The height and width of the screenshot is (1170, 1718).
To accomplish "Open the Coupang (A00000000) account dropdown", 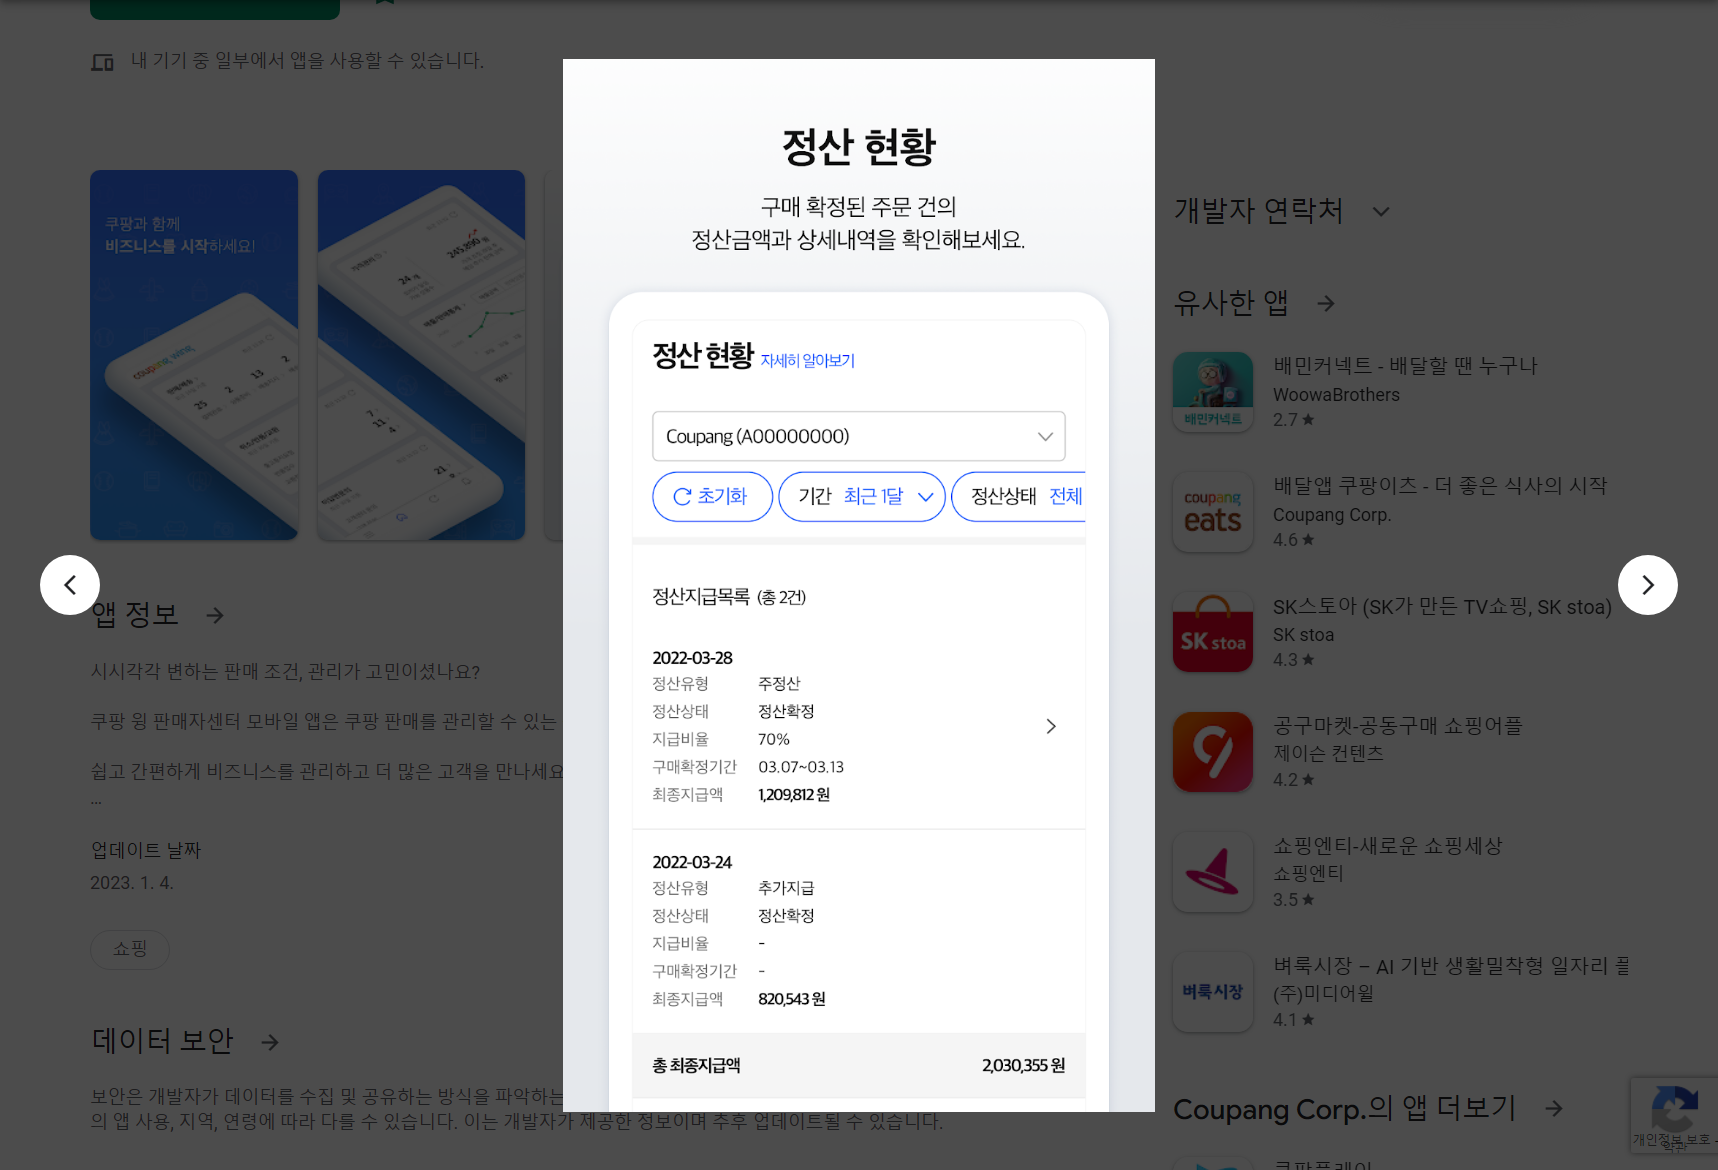I will coord(858,436).
